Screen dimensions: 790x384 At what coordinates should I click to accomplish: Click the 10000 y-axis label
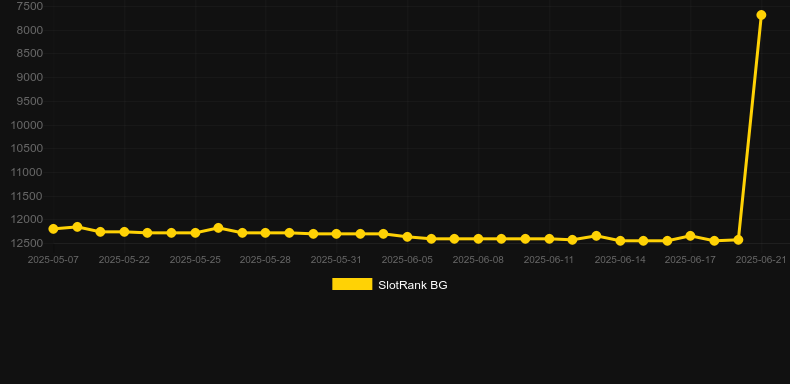tap(27, 125)
